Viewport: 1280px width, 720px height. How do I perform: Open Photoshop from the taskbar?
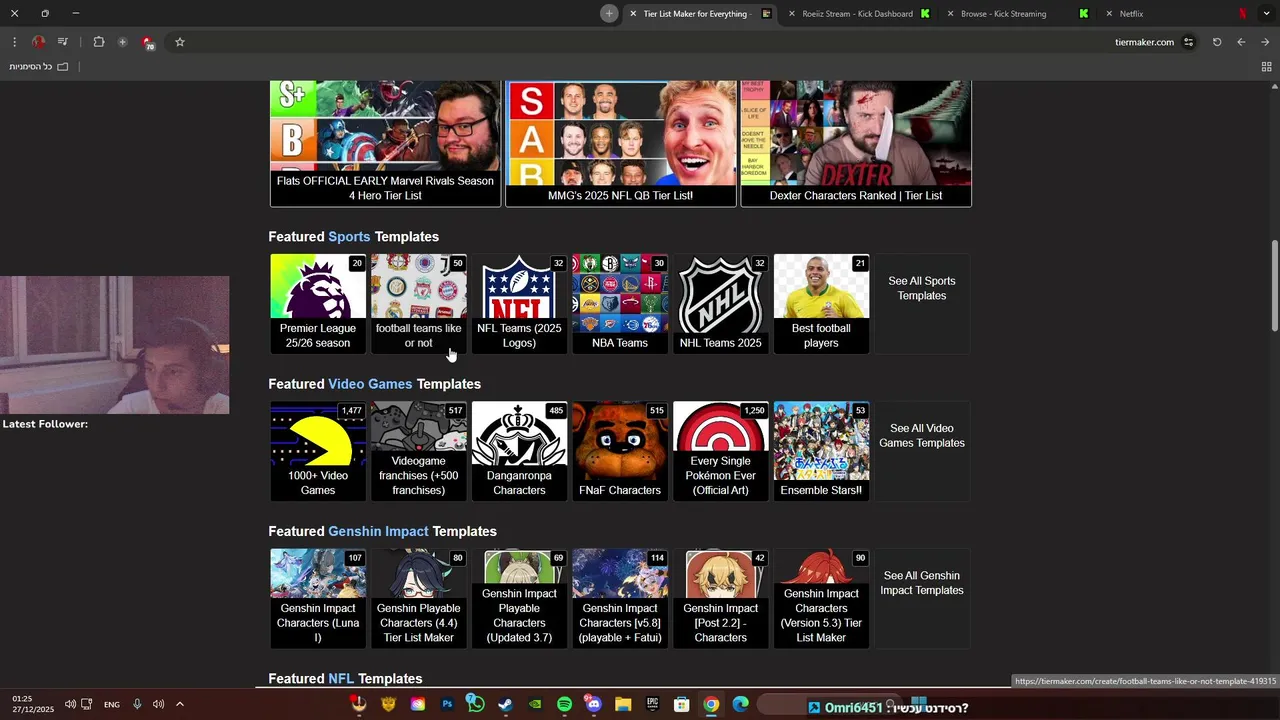pyautogui.click(x=447, y=704)
